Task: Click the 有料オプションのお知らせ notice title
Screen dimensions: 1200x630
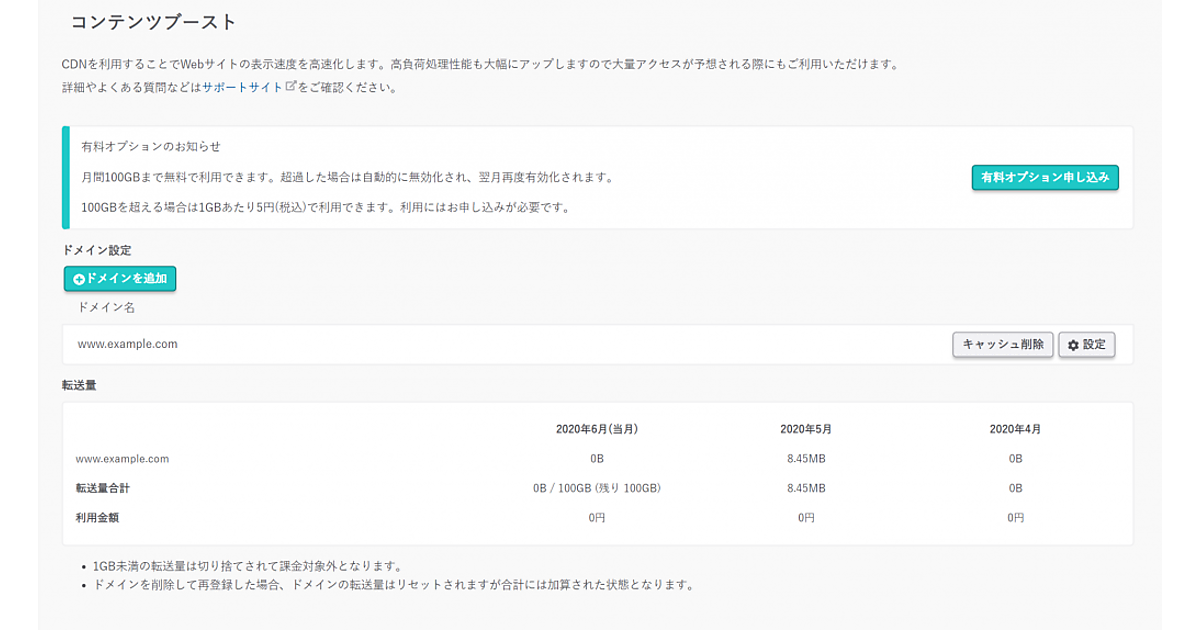Action: coord(151,147)
